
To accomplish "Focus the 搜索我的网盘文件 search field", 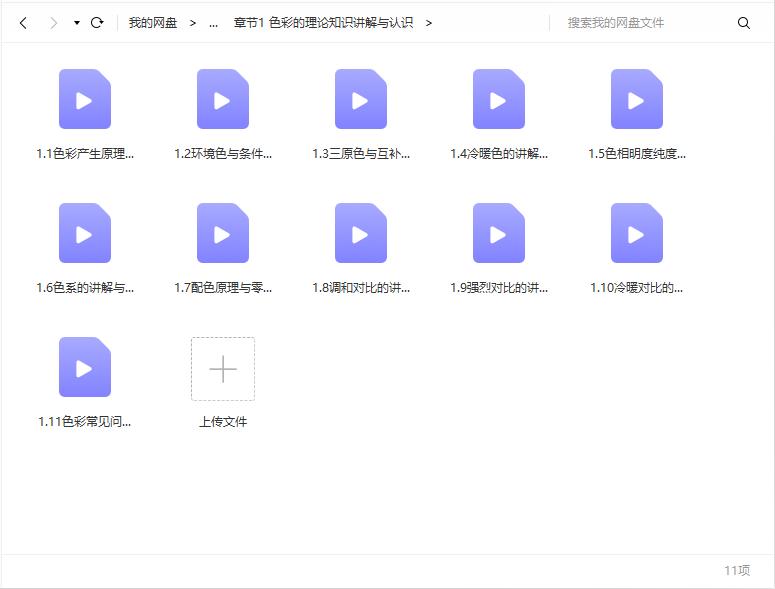I will (x=643, y=23).
